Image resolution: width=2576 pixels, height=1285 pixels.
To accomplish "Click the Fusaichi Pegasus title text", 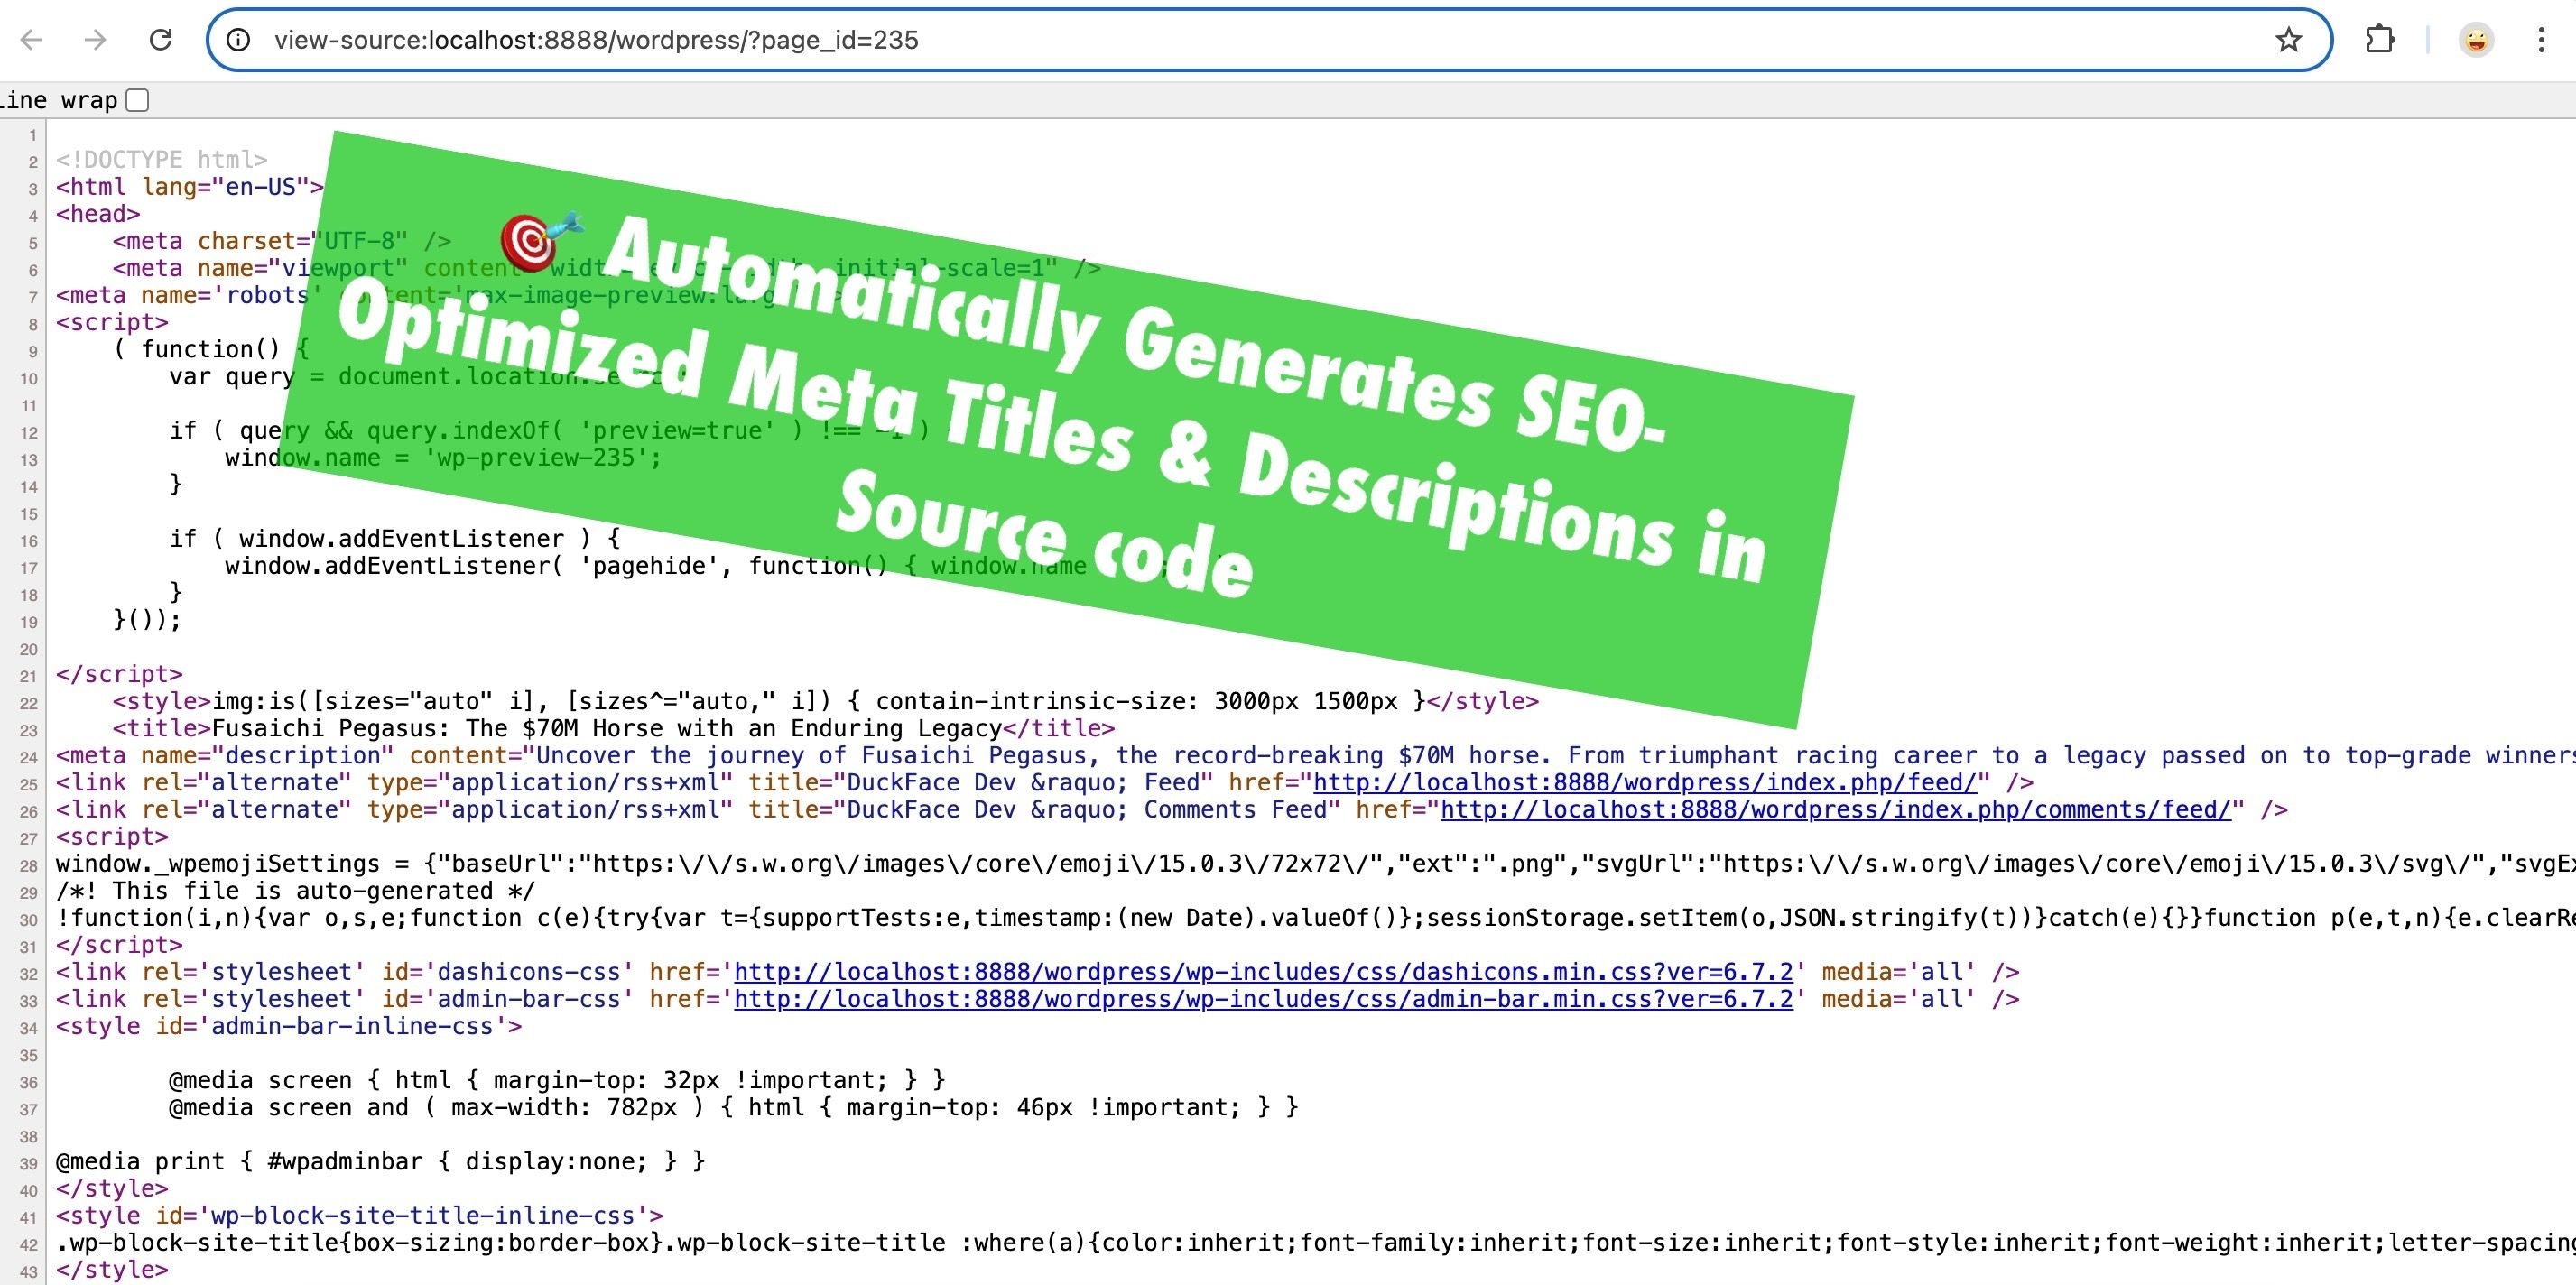I will [607, 729].
